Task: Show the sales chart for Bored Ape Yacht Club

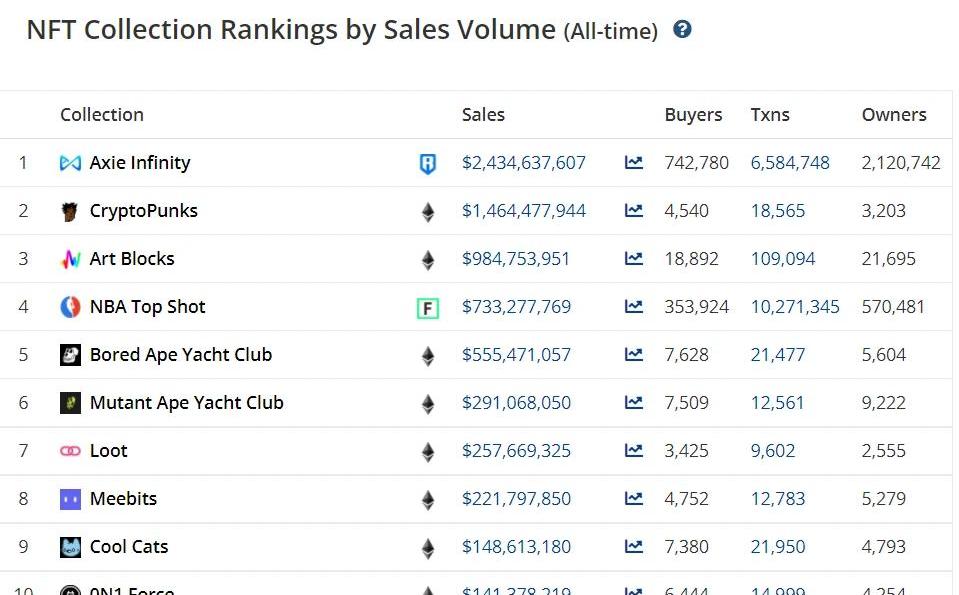Action: click(634, 354)
